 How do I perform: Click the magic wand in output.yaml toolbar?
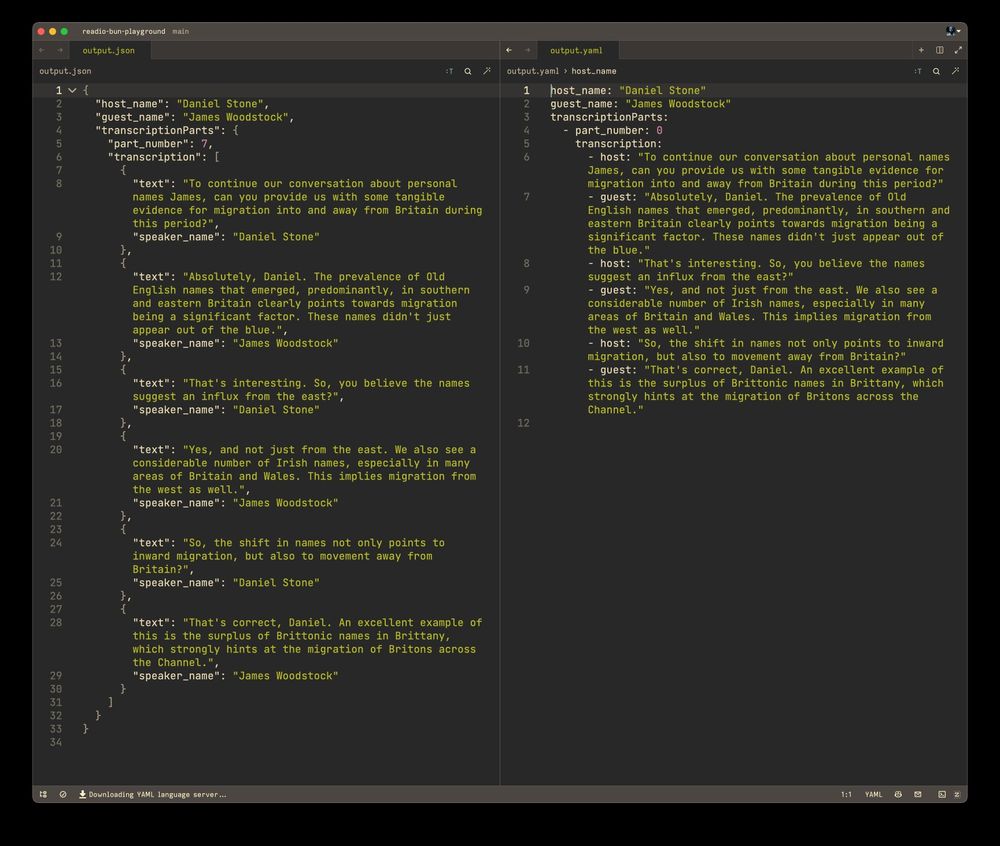coord(955,71)
